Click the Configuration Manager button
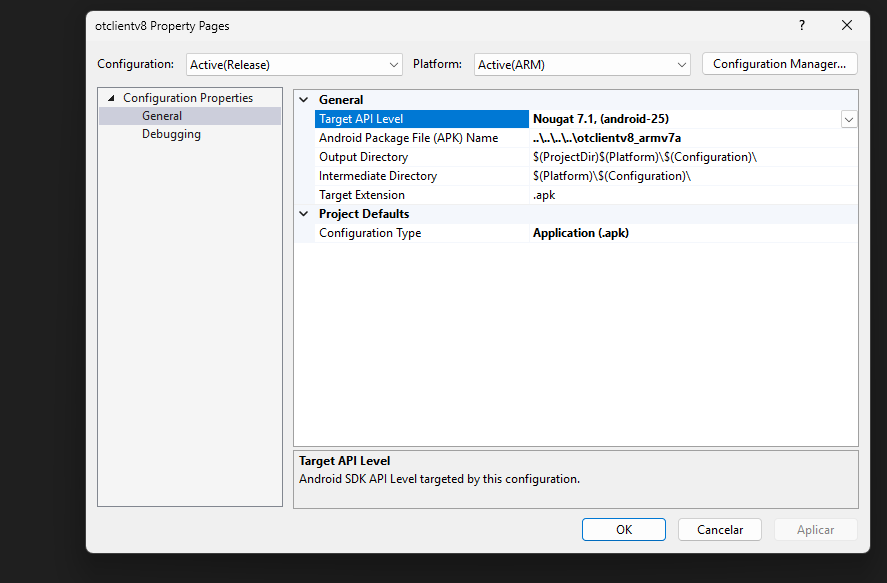Viewport: 887px width, 583px height. [x=779, y=64]
